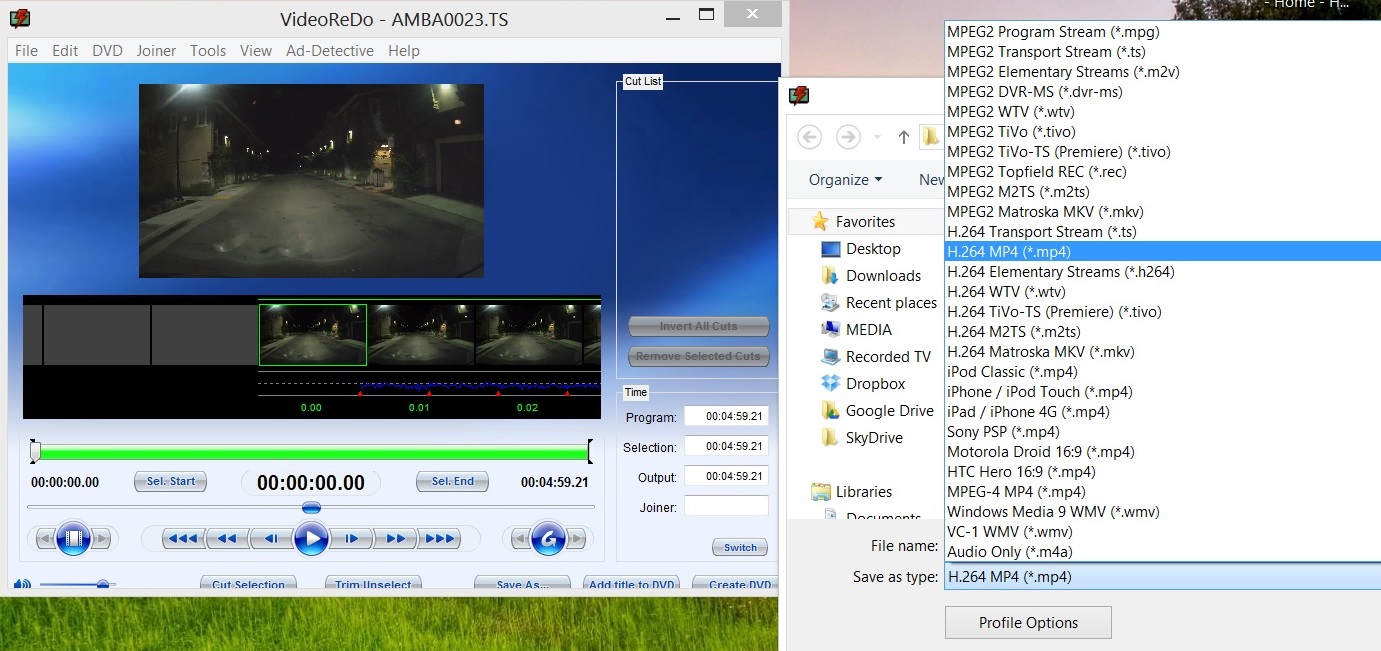
Task: Open the Save as type combo box
Action: click(x=1162, y=576)
